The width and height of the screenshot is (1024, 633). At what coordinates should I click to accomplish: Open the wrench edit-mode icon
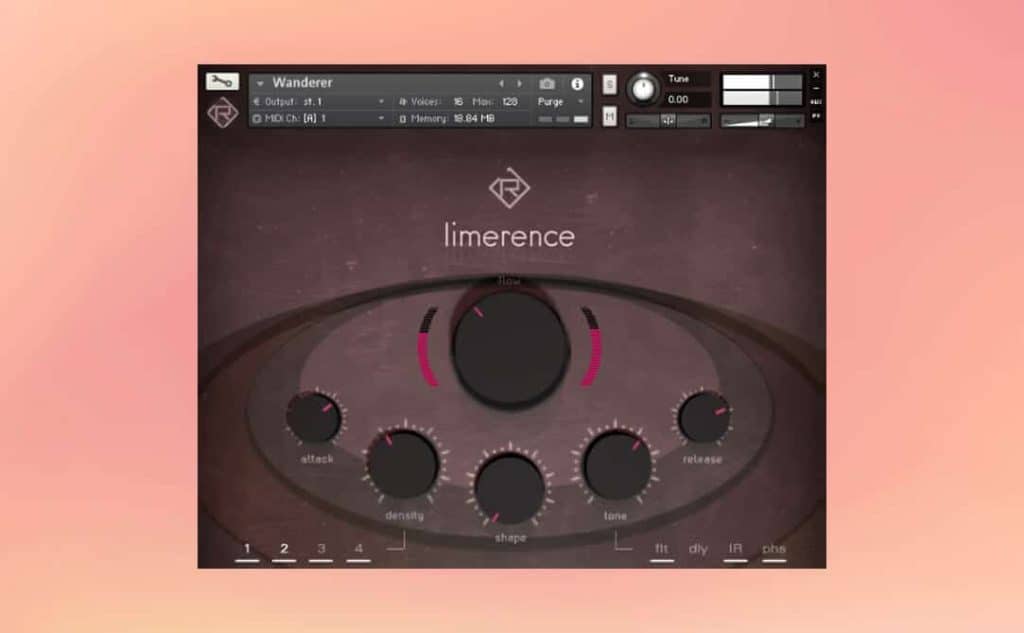[x=222, y=82]
